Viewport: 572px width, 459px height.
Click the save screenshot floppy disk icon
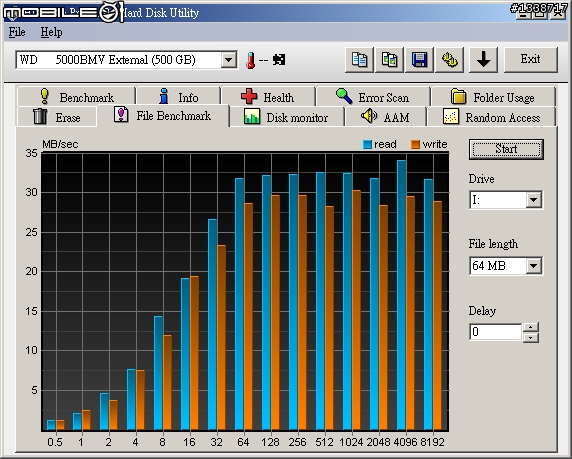[x=420, y=59]
